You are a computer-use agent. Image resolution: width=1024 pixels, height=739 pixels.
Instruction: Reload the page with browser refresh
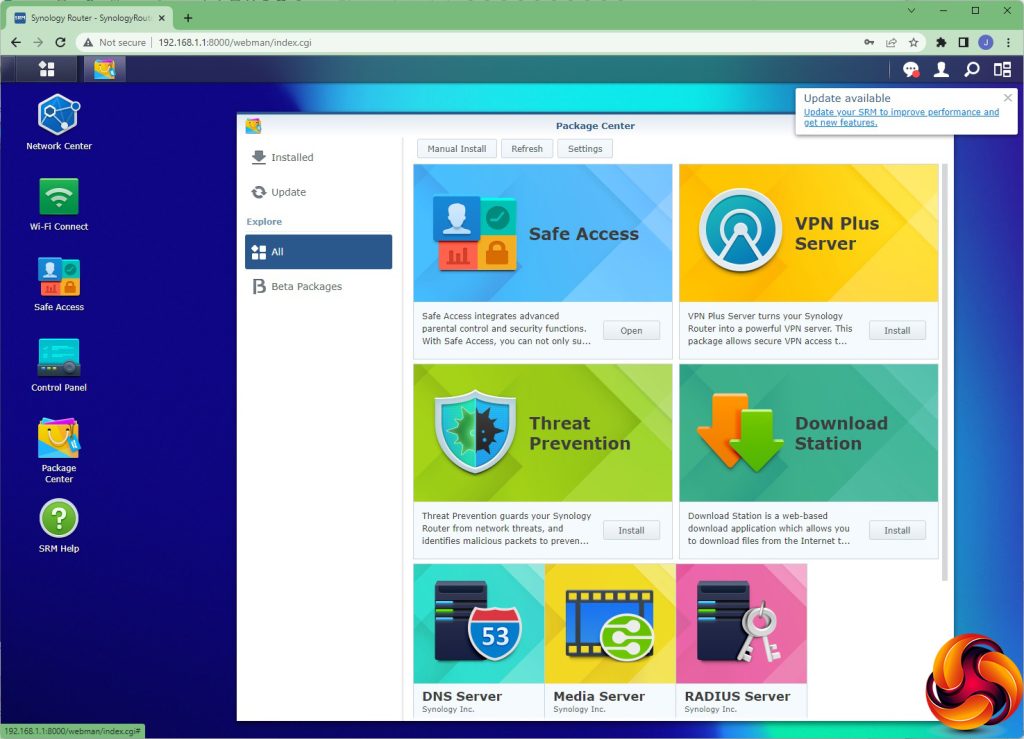(60, 42)
